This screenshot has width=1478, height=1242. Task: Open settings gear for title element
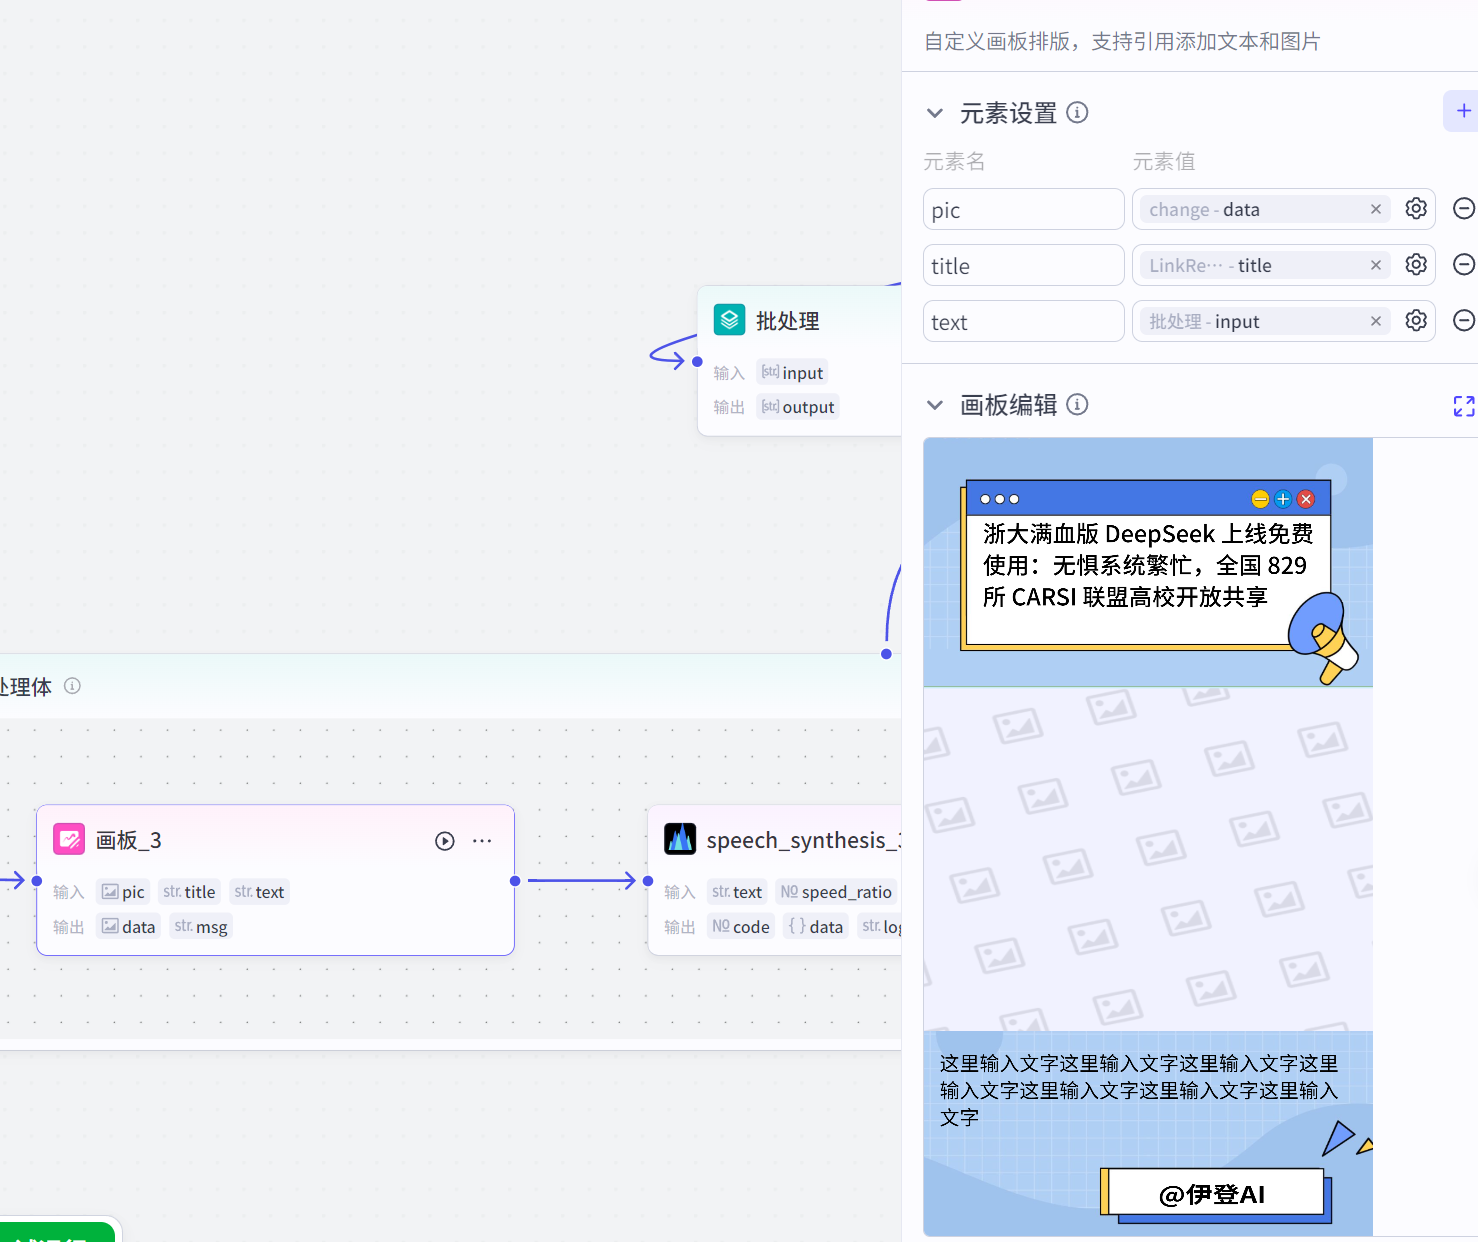click(1416, 265)
